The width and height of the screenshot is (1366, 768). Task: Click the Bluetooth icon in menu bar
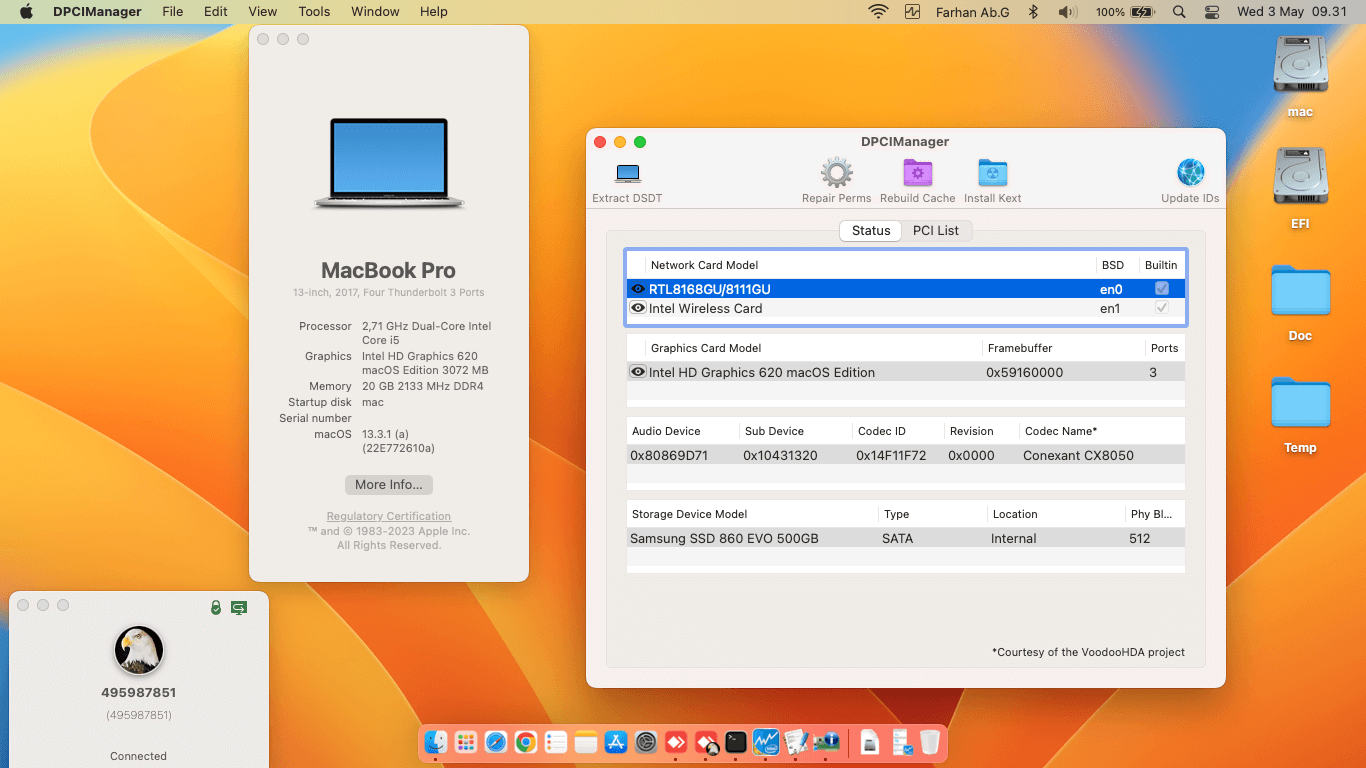[1032, 11]
